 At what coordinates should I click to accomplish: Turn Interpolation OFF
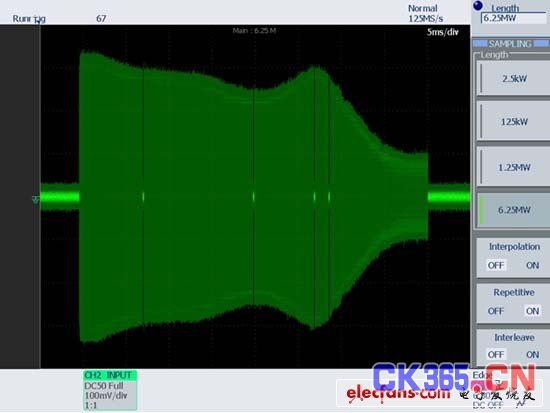click(x=496, y=265)
